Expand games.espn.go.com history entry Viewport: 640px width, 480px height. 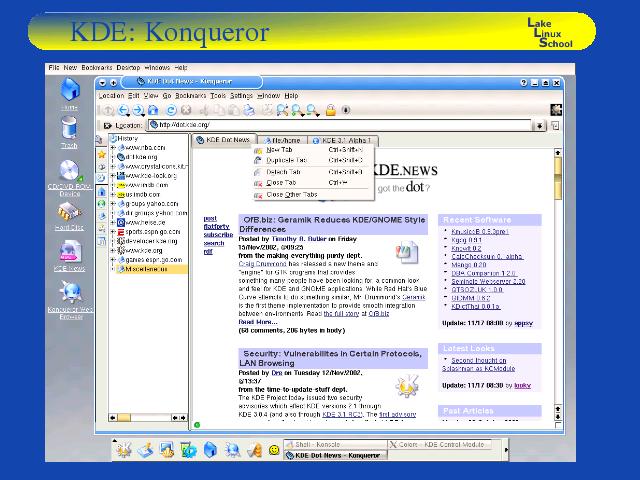[113, 260]
